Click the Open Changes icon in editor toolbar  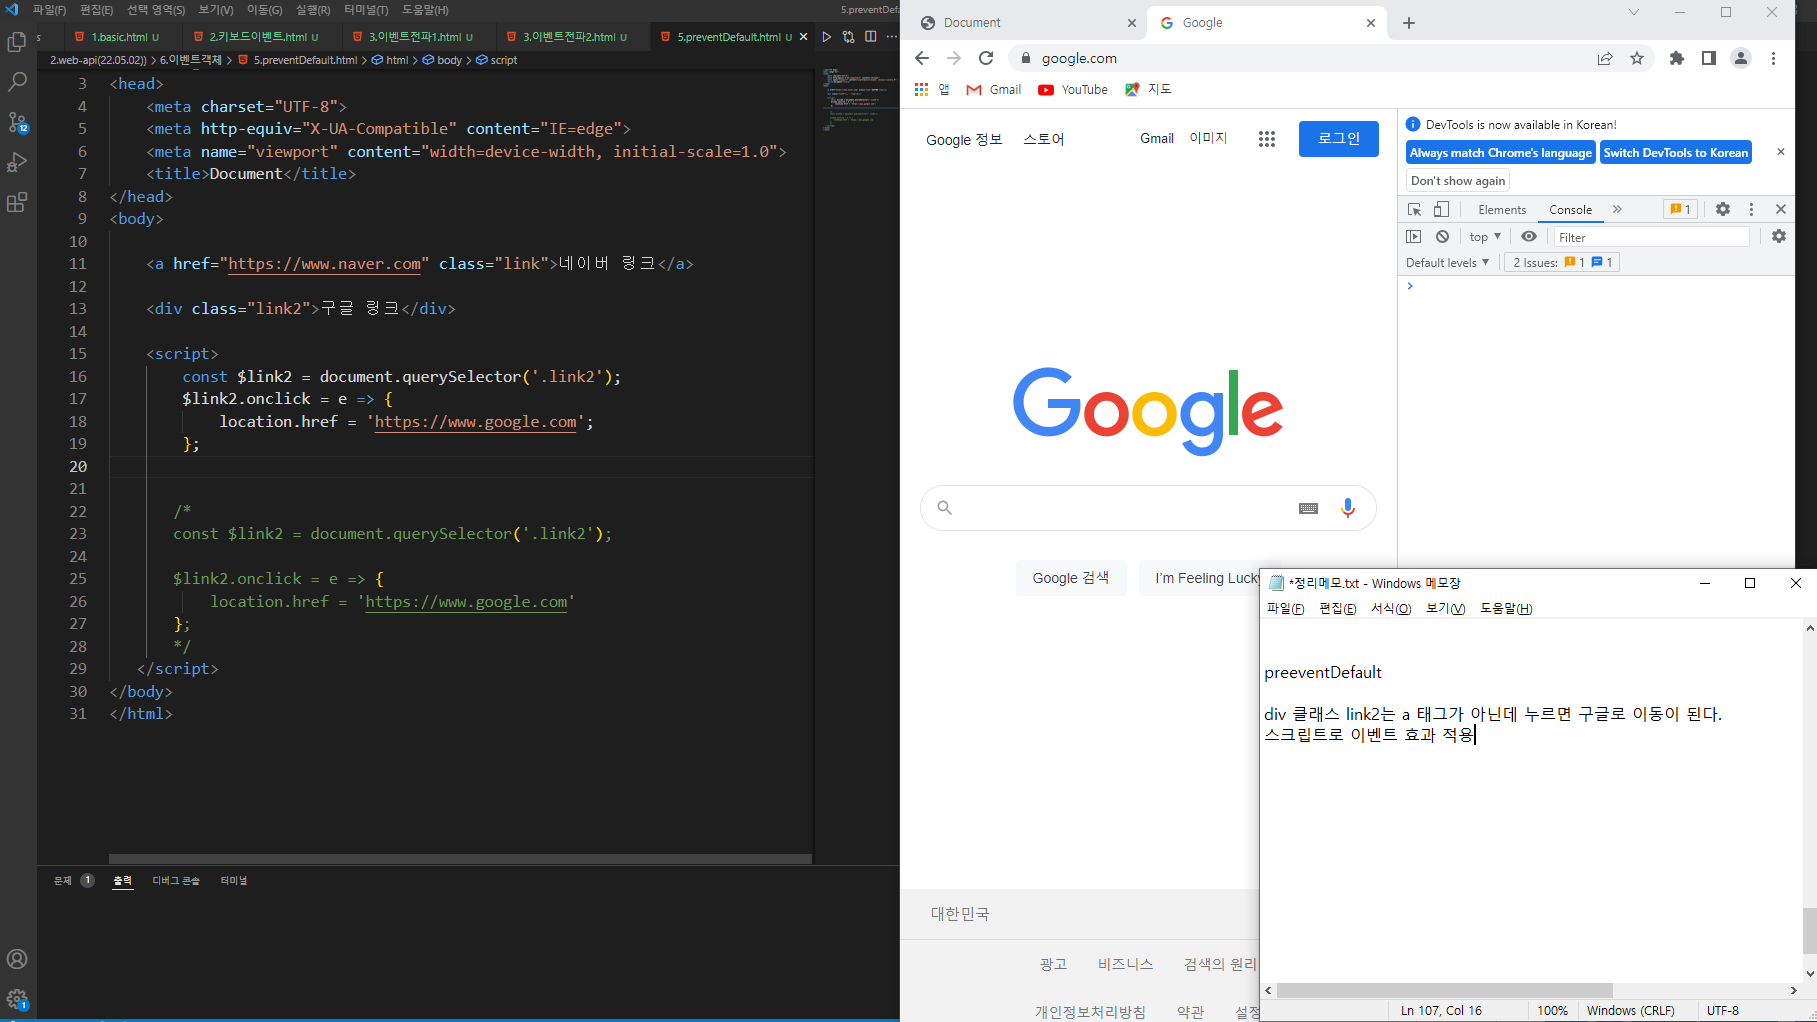pyautogui.click(x=848, y=37)
